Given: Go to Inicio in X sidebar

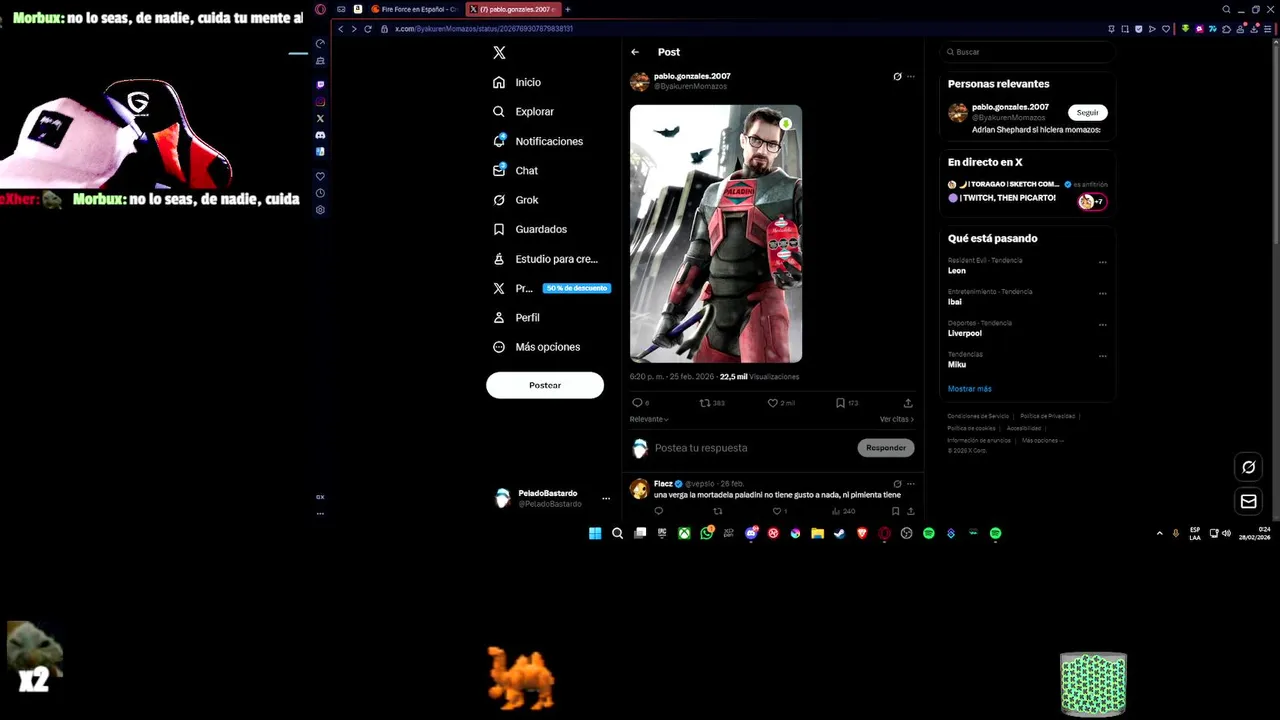Looking at the screenshot, I should tap(517, 82).
